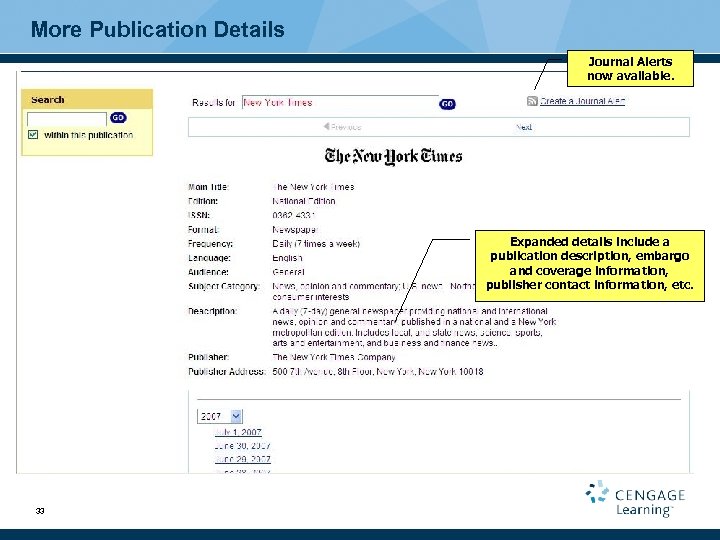Open the June 29, 2007 issue
The height and width of the screenshot is (540, 720).
pos(242,459)
